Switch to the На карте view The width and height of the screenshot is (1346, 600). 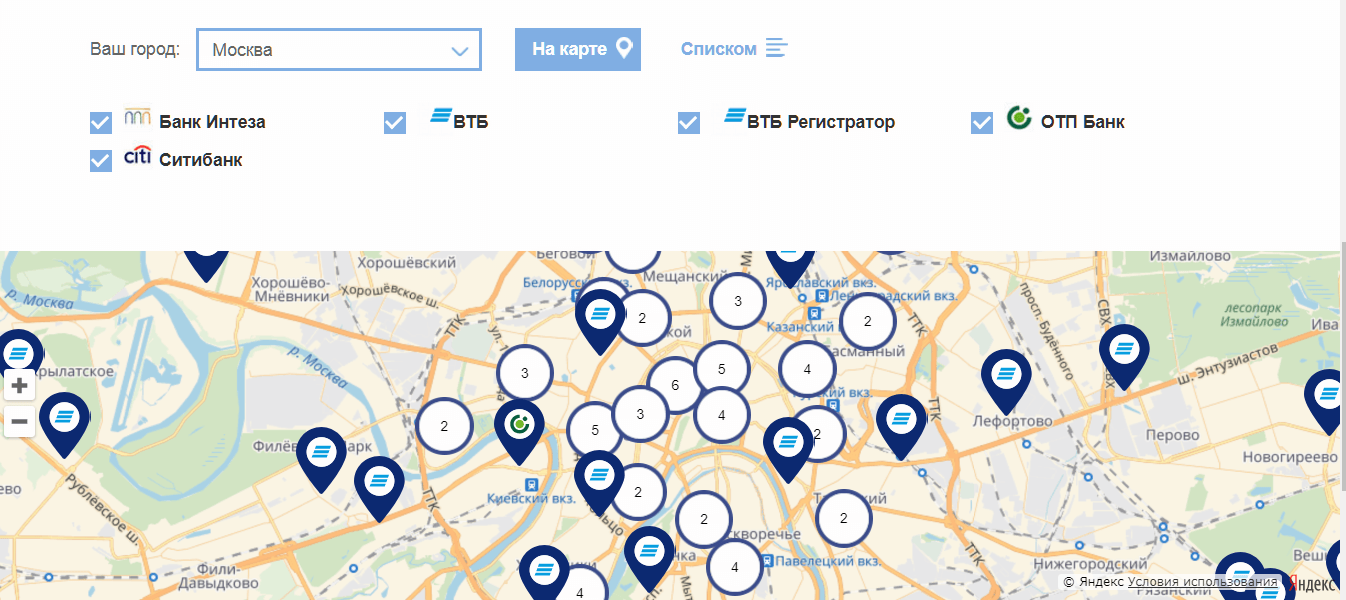(578, 49)
